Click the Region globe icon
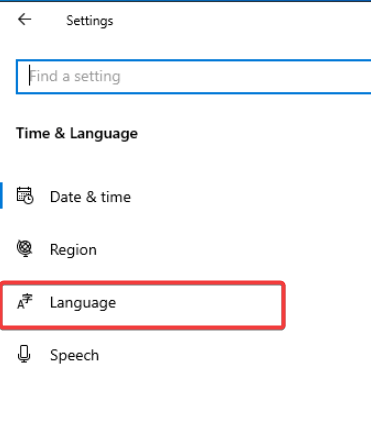The height and width of the screenshot is (423, 371). click(x=24, y=248)
